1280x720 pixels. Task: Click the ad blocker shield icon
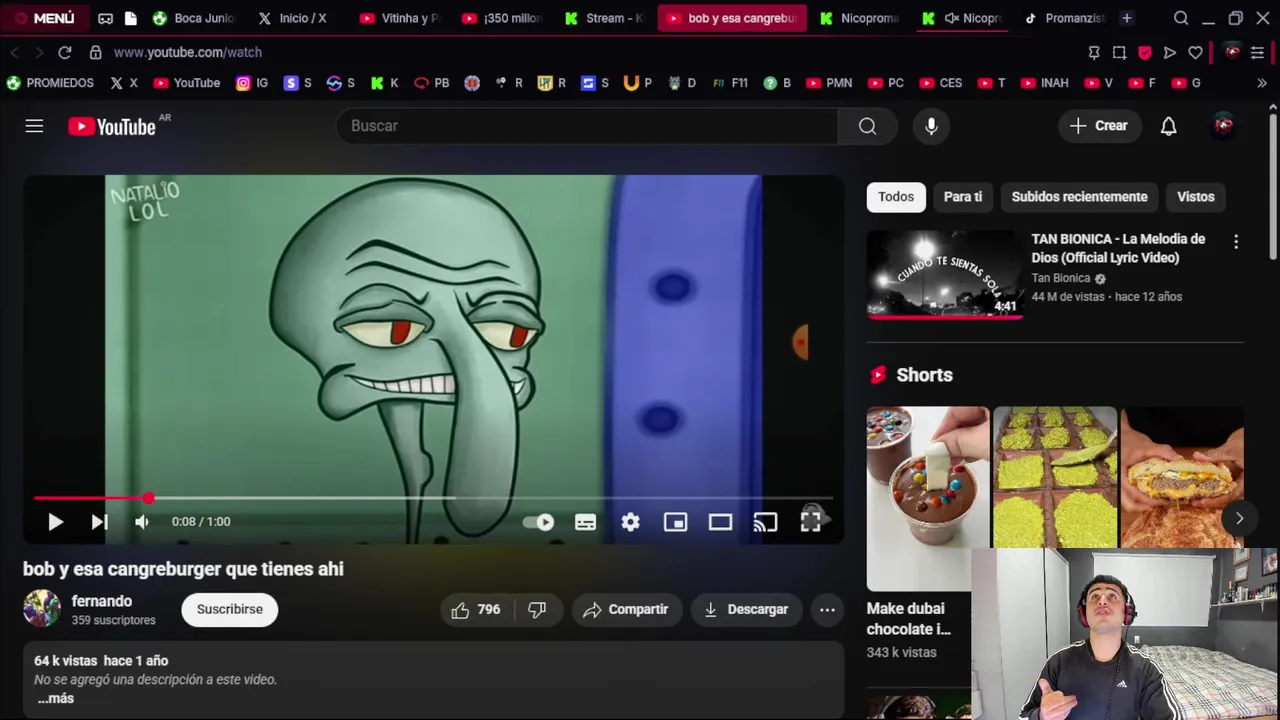[x=1144, y=52]
